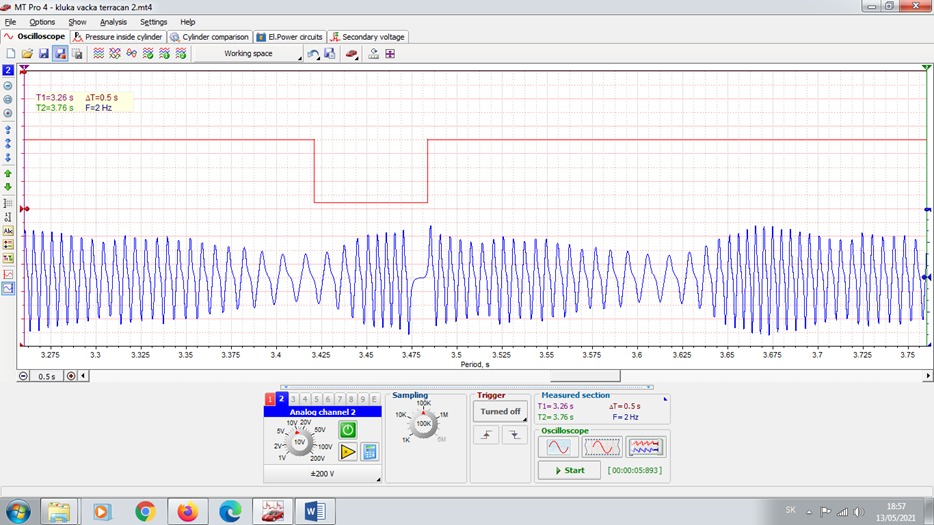
Task: Enable analog channel 1
Action: point(270,399)
